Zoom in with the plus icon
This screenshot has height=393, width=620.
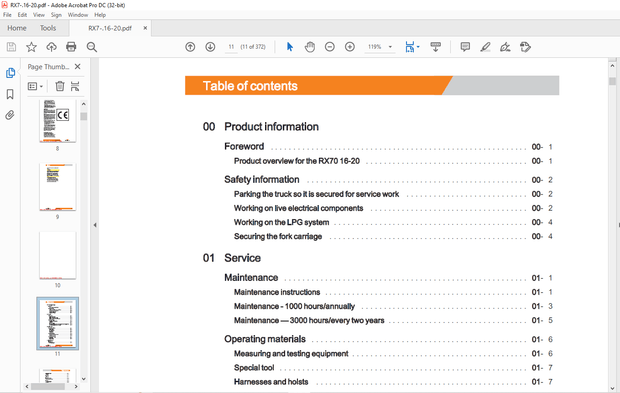click(x=350, y=47)
